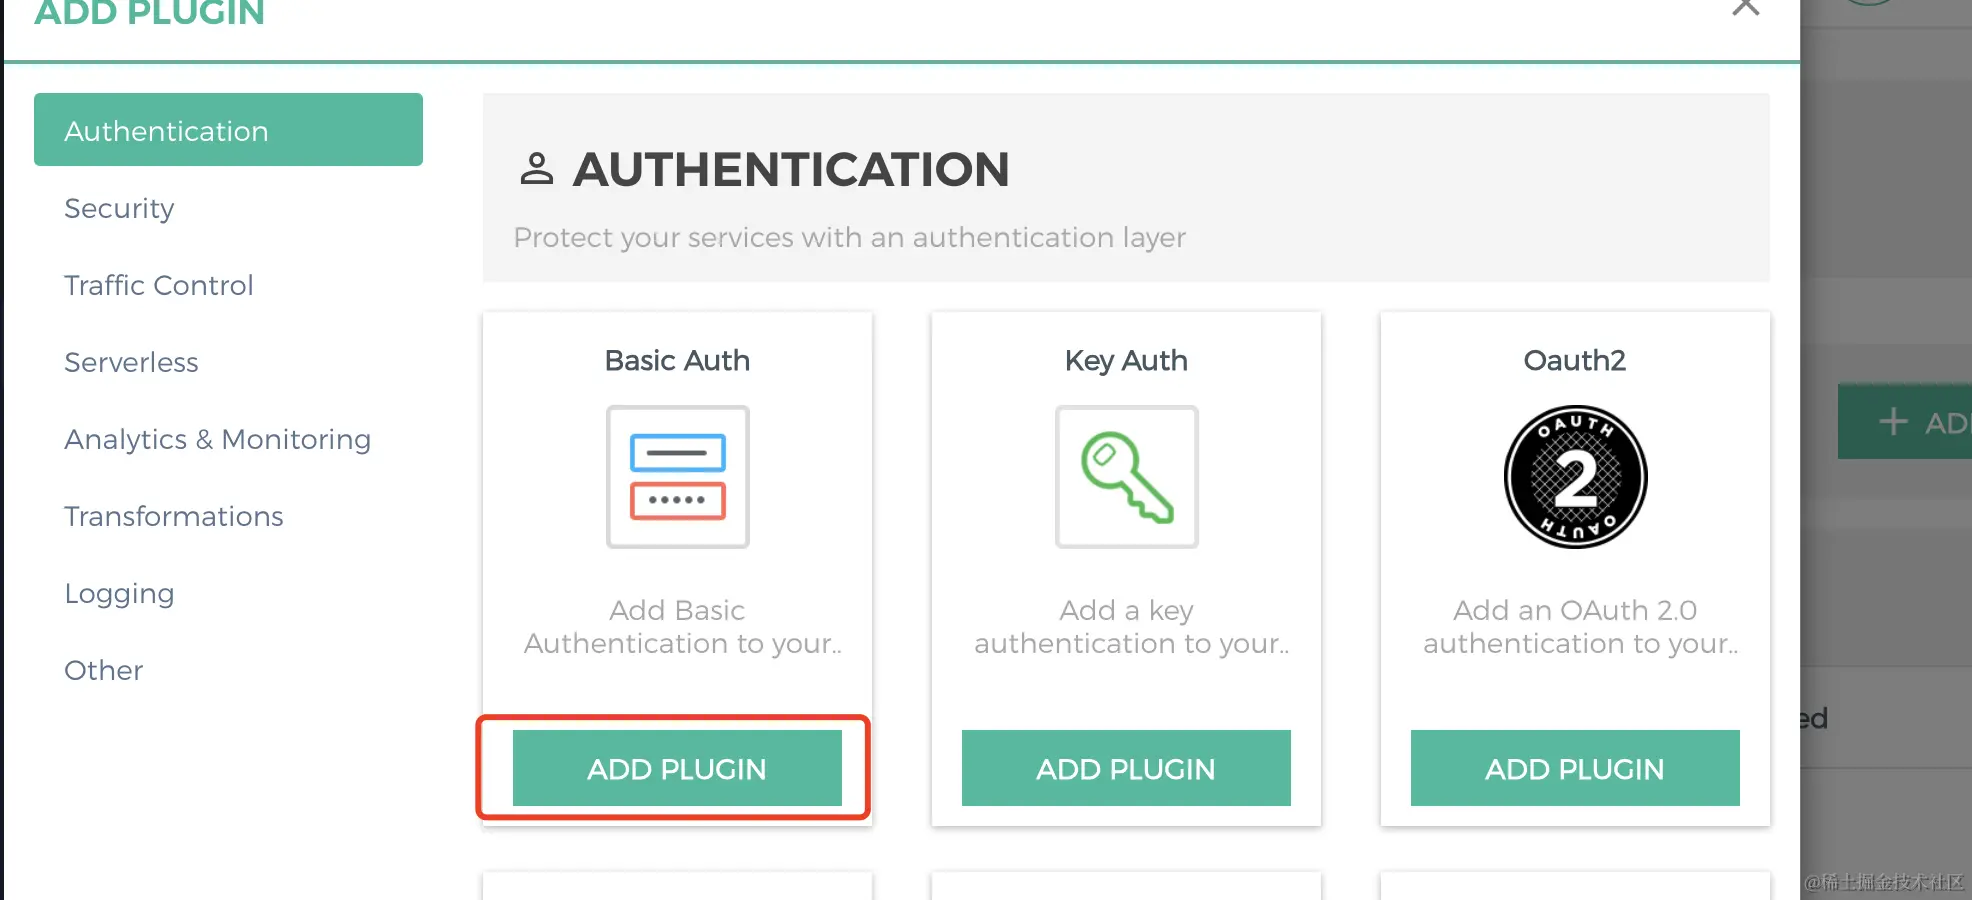Click the plus ADD button behind the dialog
This screenshot has width=1972, height=900.
1910,422
